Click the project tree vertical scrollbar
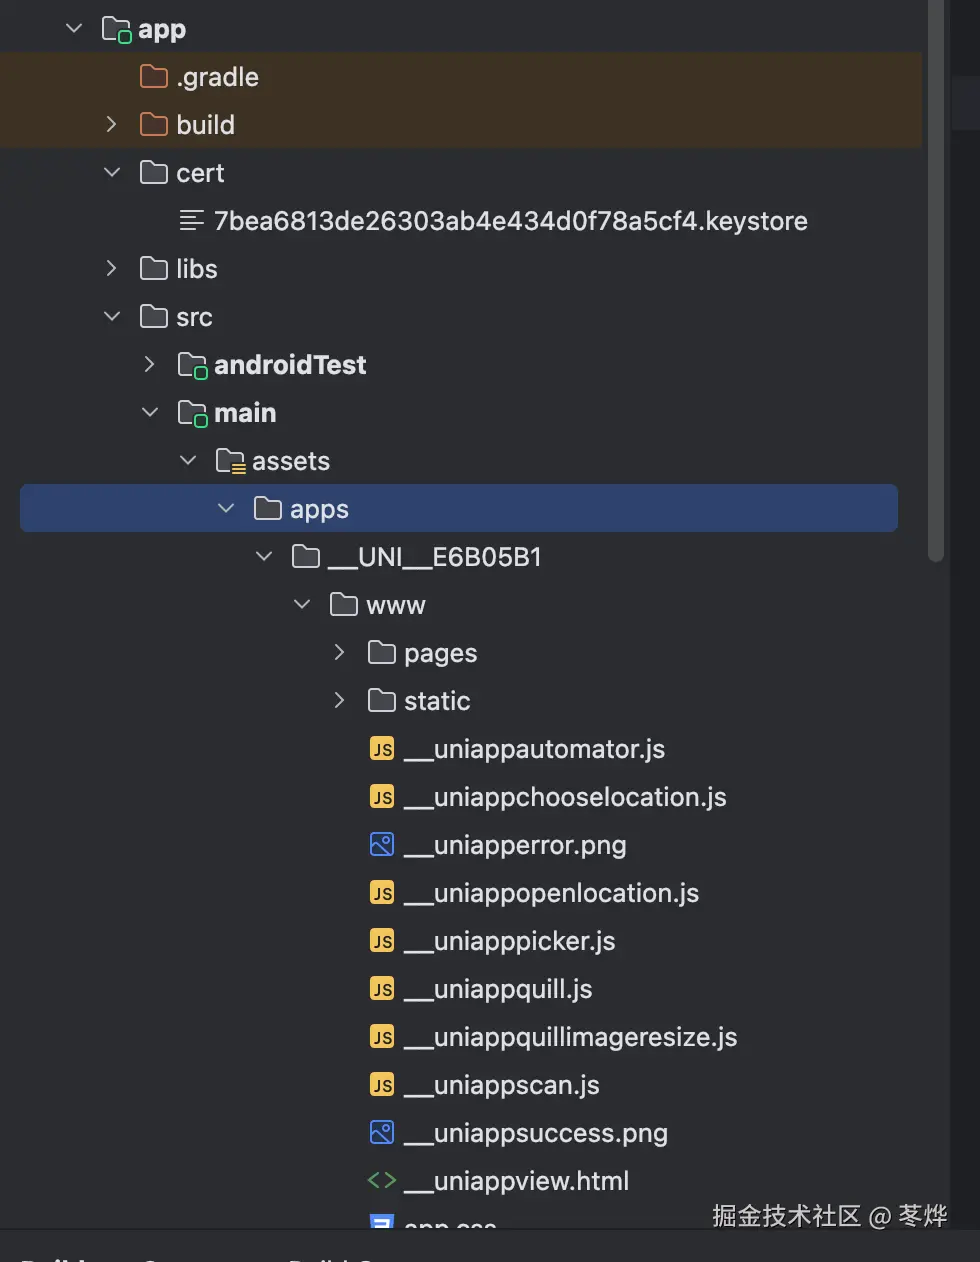The height and width of the screenshot is (1262, 980). (x=936, y=280)
